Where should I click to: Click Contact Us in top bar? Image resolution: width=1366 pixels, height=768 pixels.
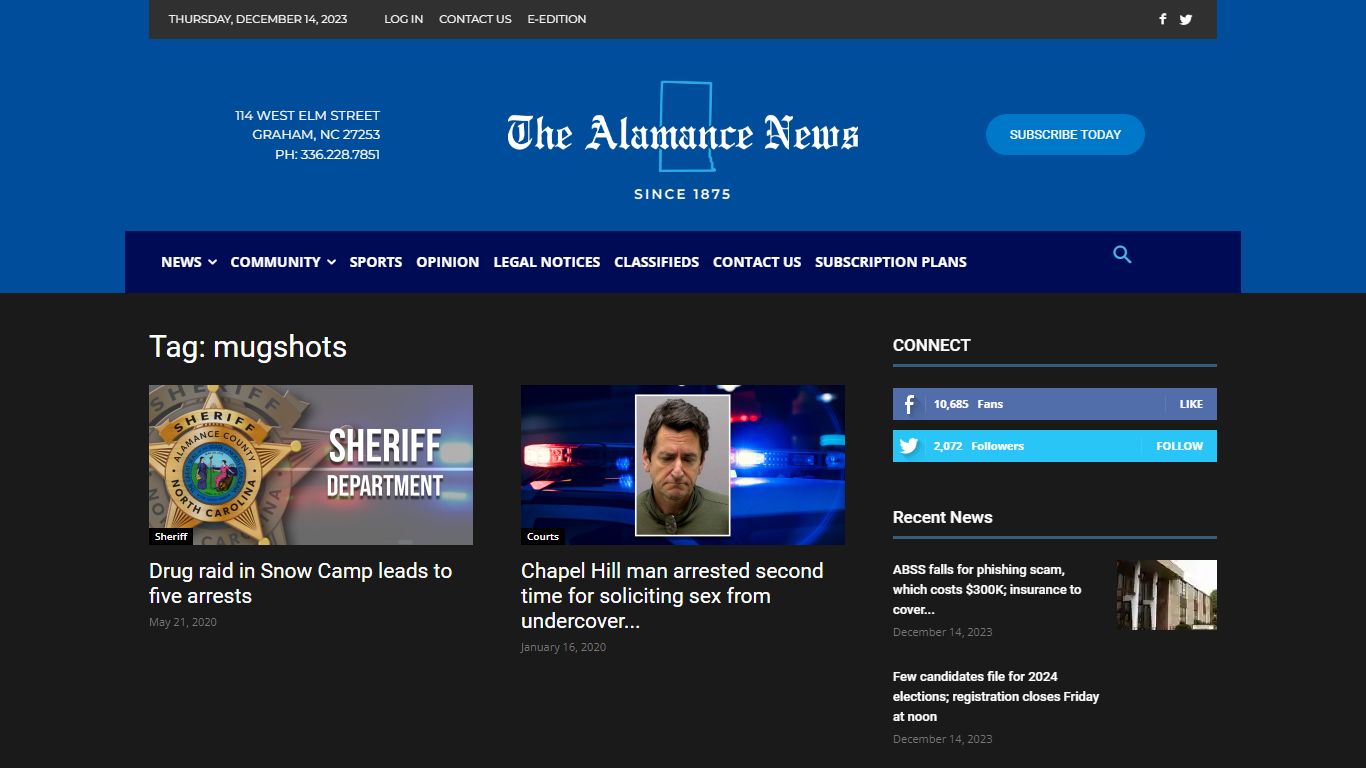475,19
